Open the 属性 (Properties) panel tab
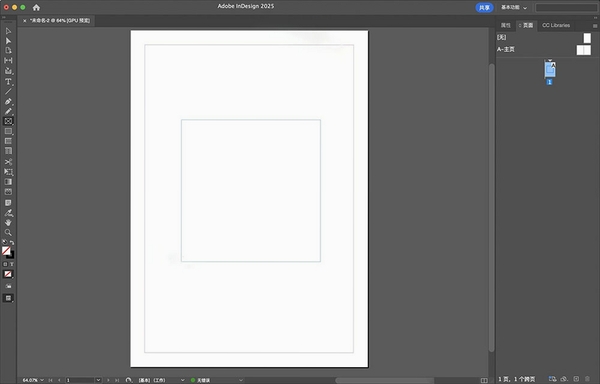Screen dimensions: 600x384 (x=505, y=25)
